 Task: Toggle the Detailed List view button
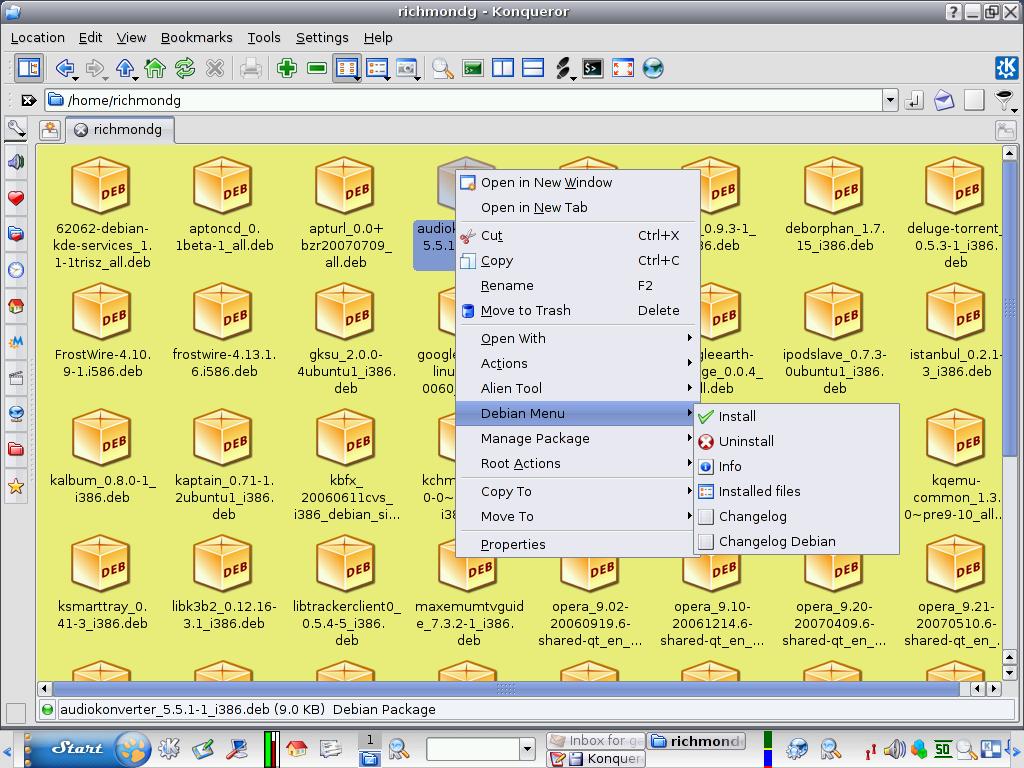tap(377, 68)
